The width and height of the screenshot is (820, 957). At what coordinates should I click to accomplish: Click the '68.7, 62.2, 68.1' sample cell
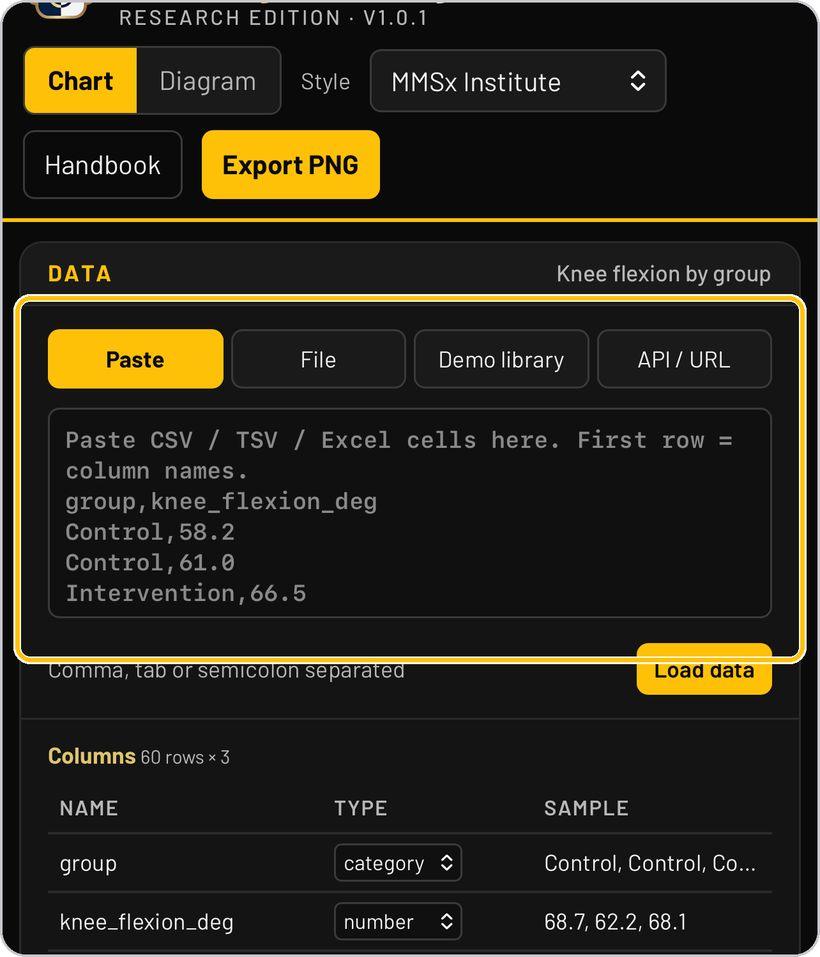coord(615,922)
